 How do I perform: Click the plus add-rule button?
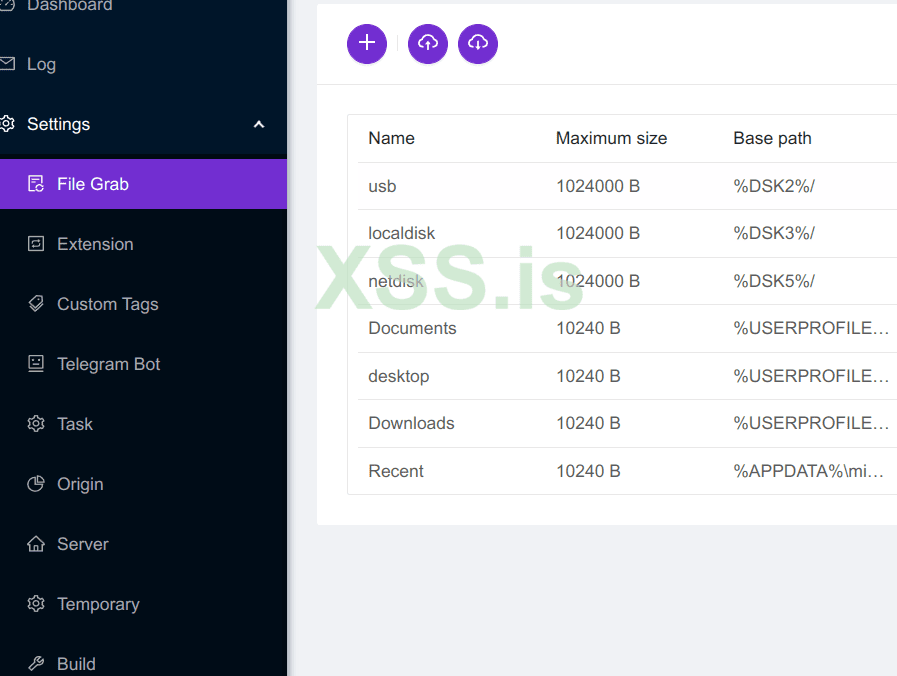[x=367, y=43]
